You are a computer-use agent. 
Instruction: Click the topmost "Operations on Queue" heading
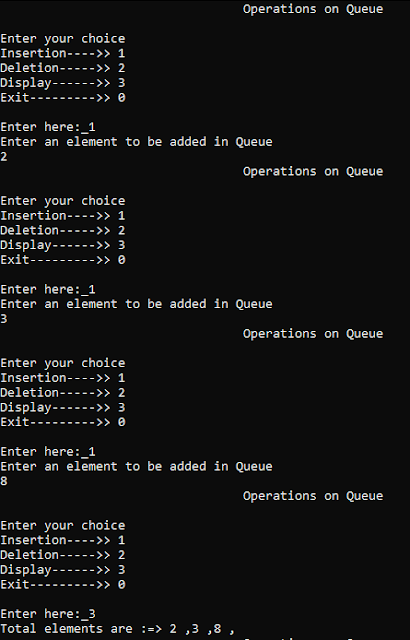point(313,9)
